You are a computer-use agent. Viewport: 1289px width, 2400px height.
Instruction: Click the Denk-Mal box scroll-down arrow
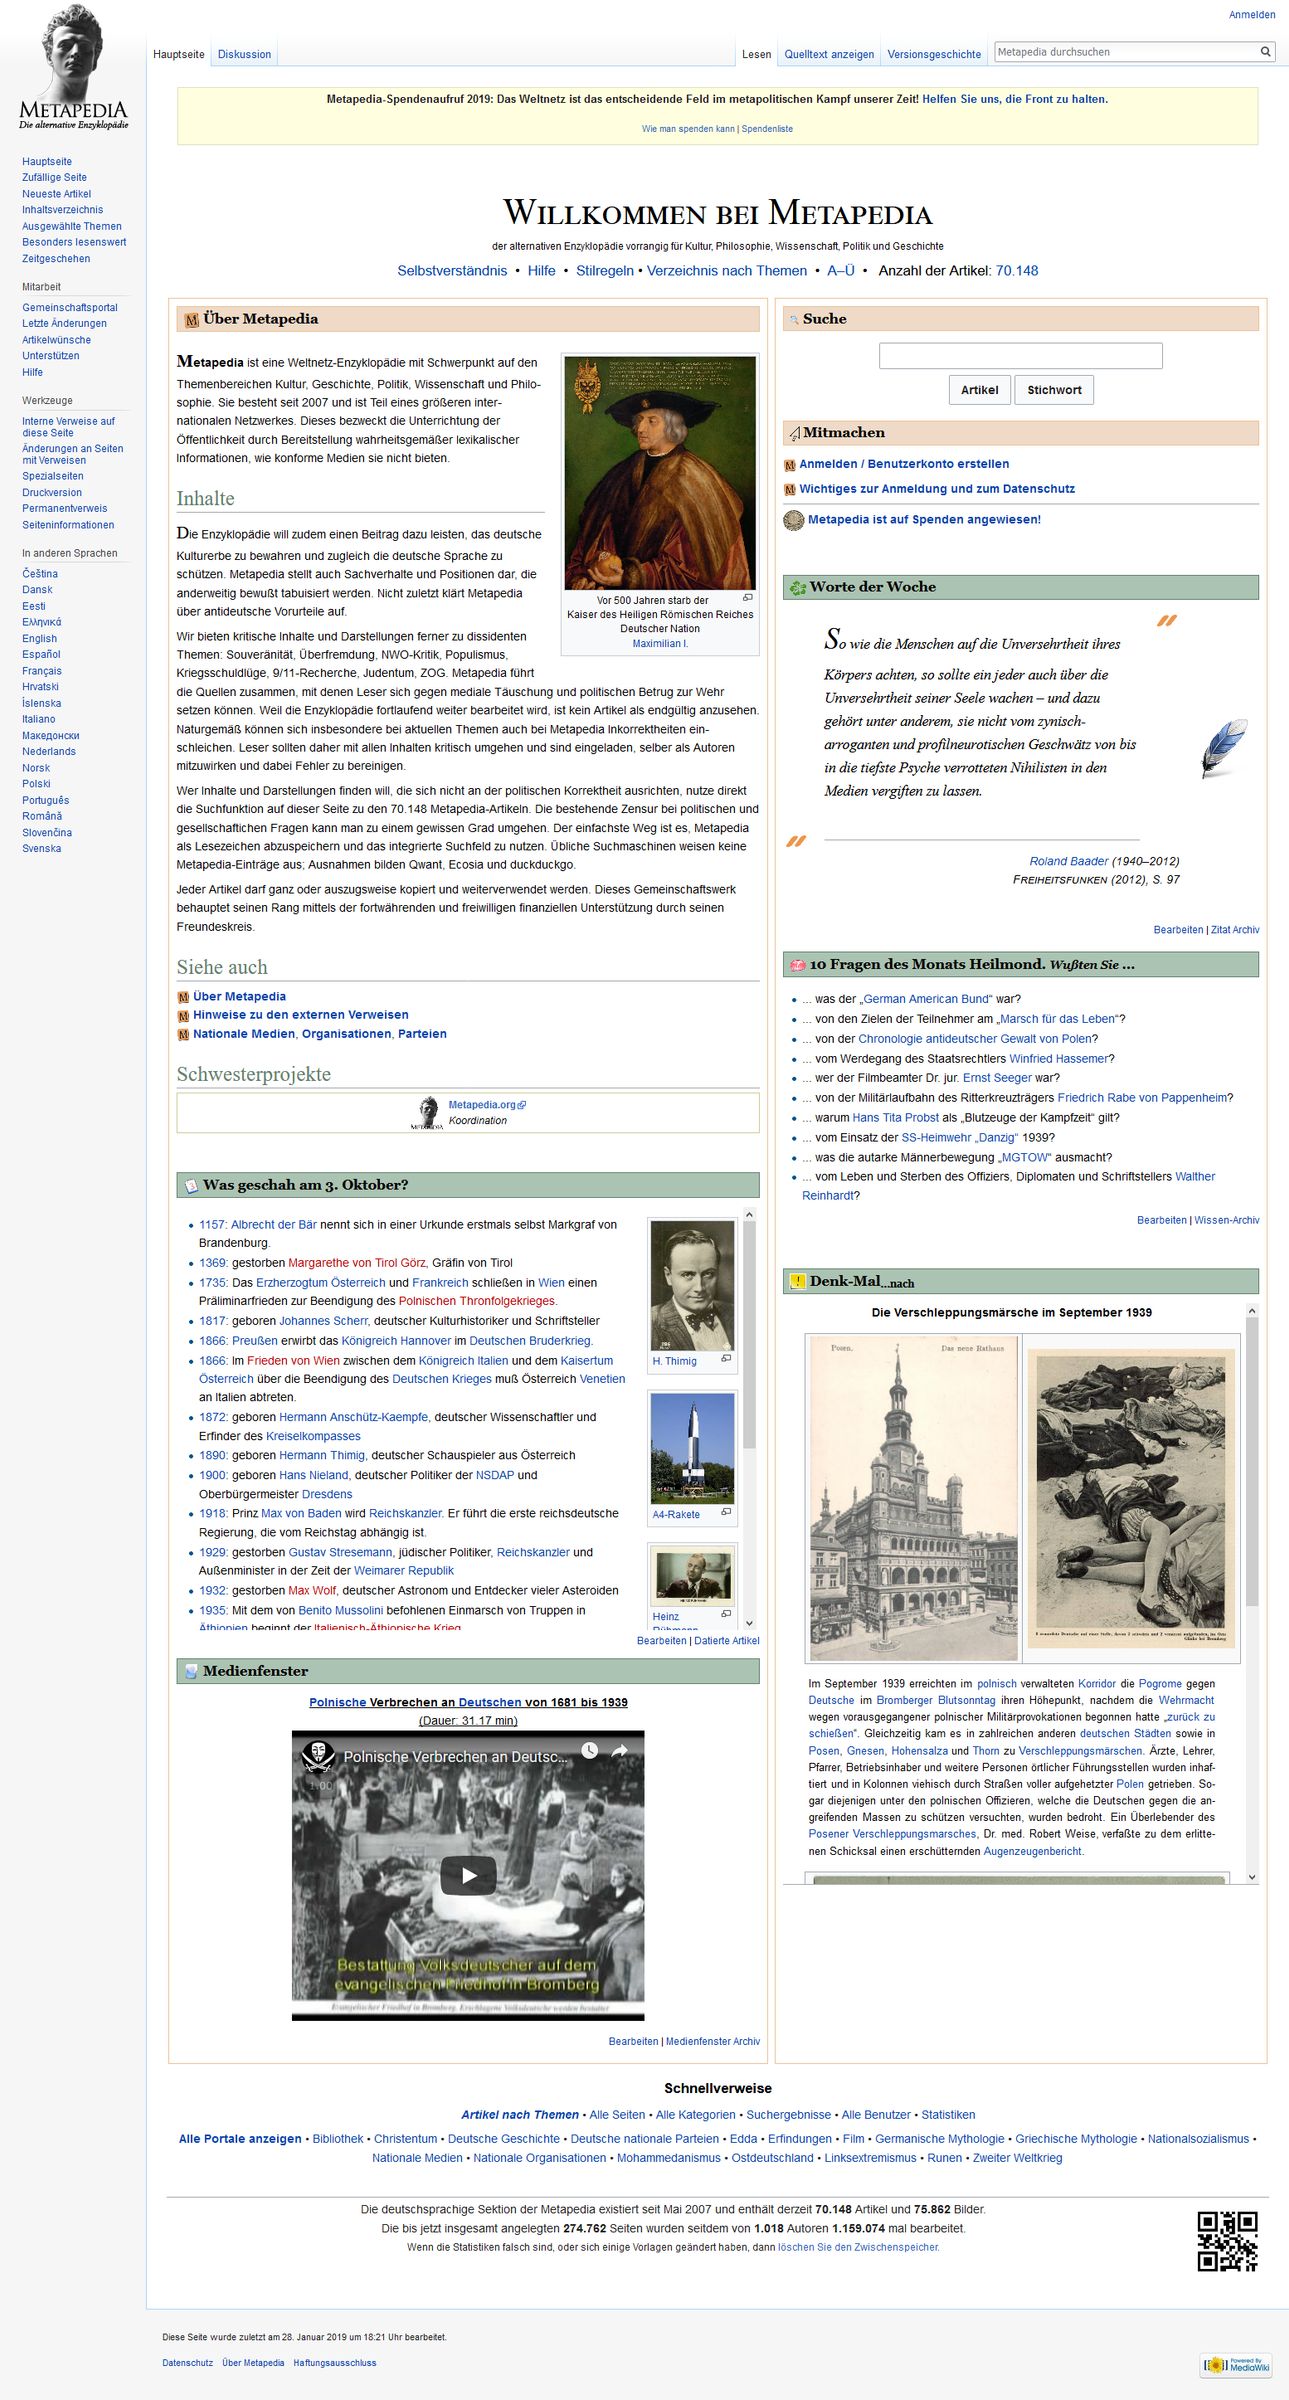(x=1251, y=1877)
